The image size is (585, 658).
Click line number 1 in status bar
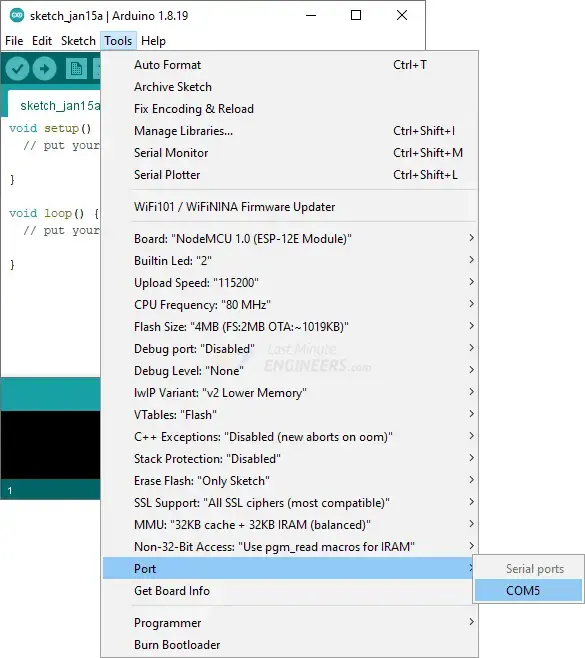pos(10,490)
